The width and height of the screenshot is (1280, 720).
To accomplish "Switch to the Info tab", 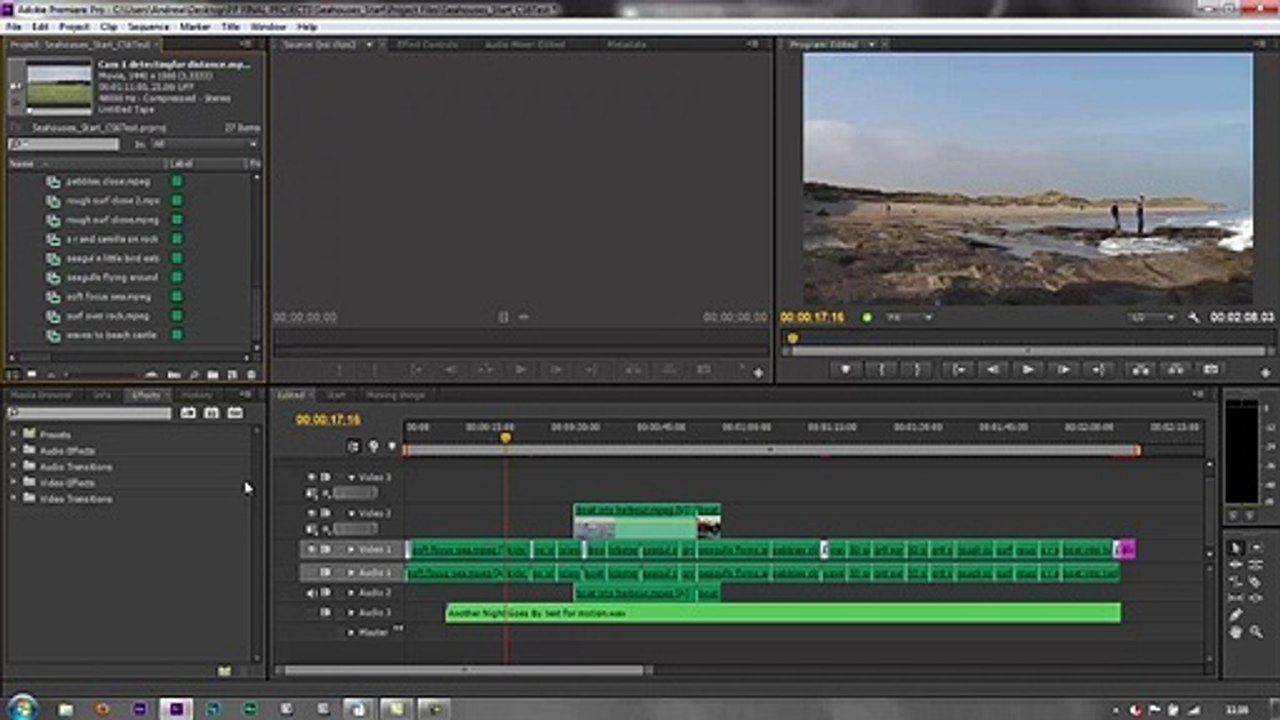I will coord(102,395).
